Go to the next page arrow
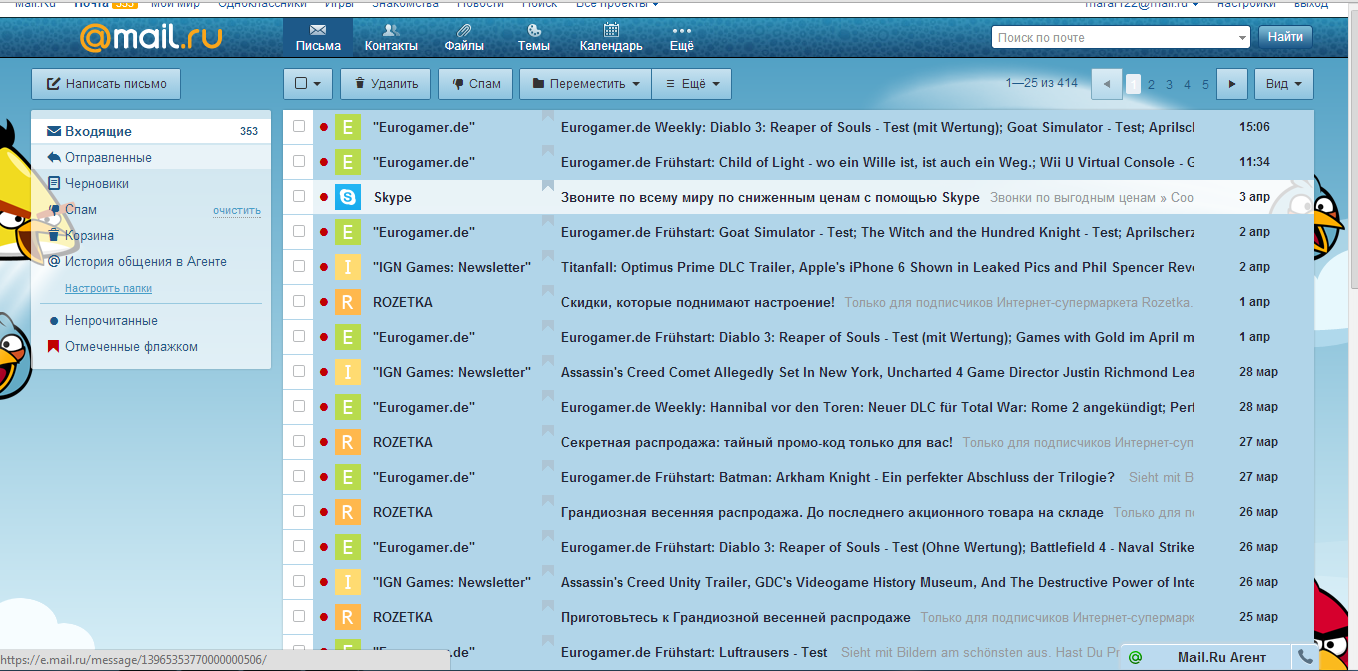 click(1232, 84)
